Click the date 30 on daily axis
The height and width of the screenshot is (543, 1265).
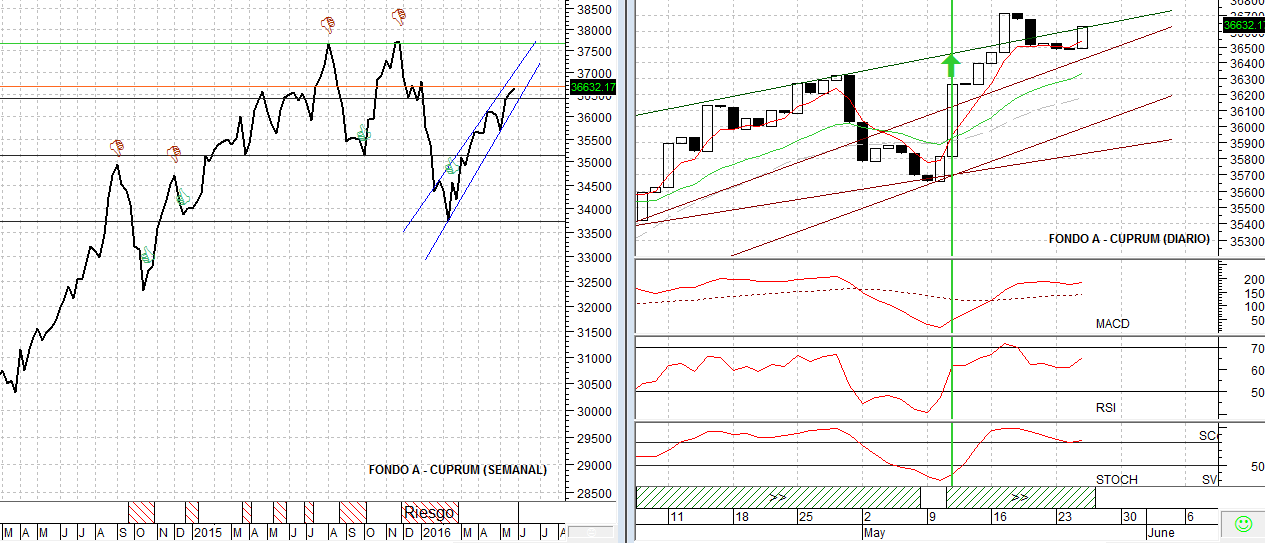point(1128,517)
